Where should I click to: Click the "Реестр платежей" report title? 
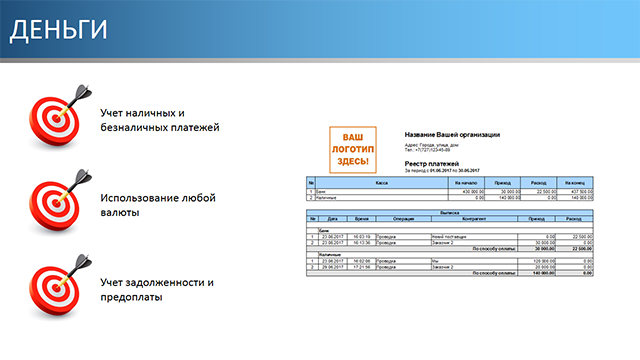pyautogui.click(x=432, y=164)
